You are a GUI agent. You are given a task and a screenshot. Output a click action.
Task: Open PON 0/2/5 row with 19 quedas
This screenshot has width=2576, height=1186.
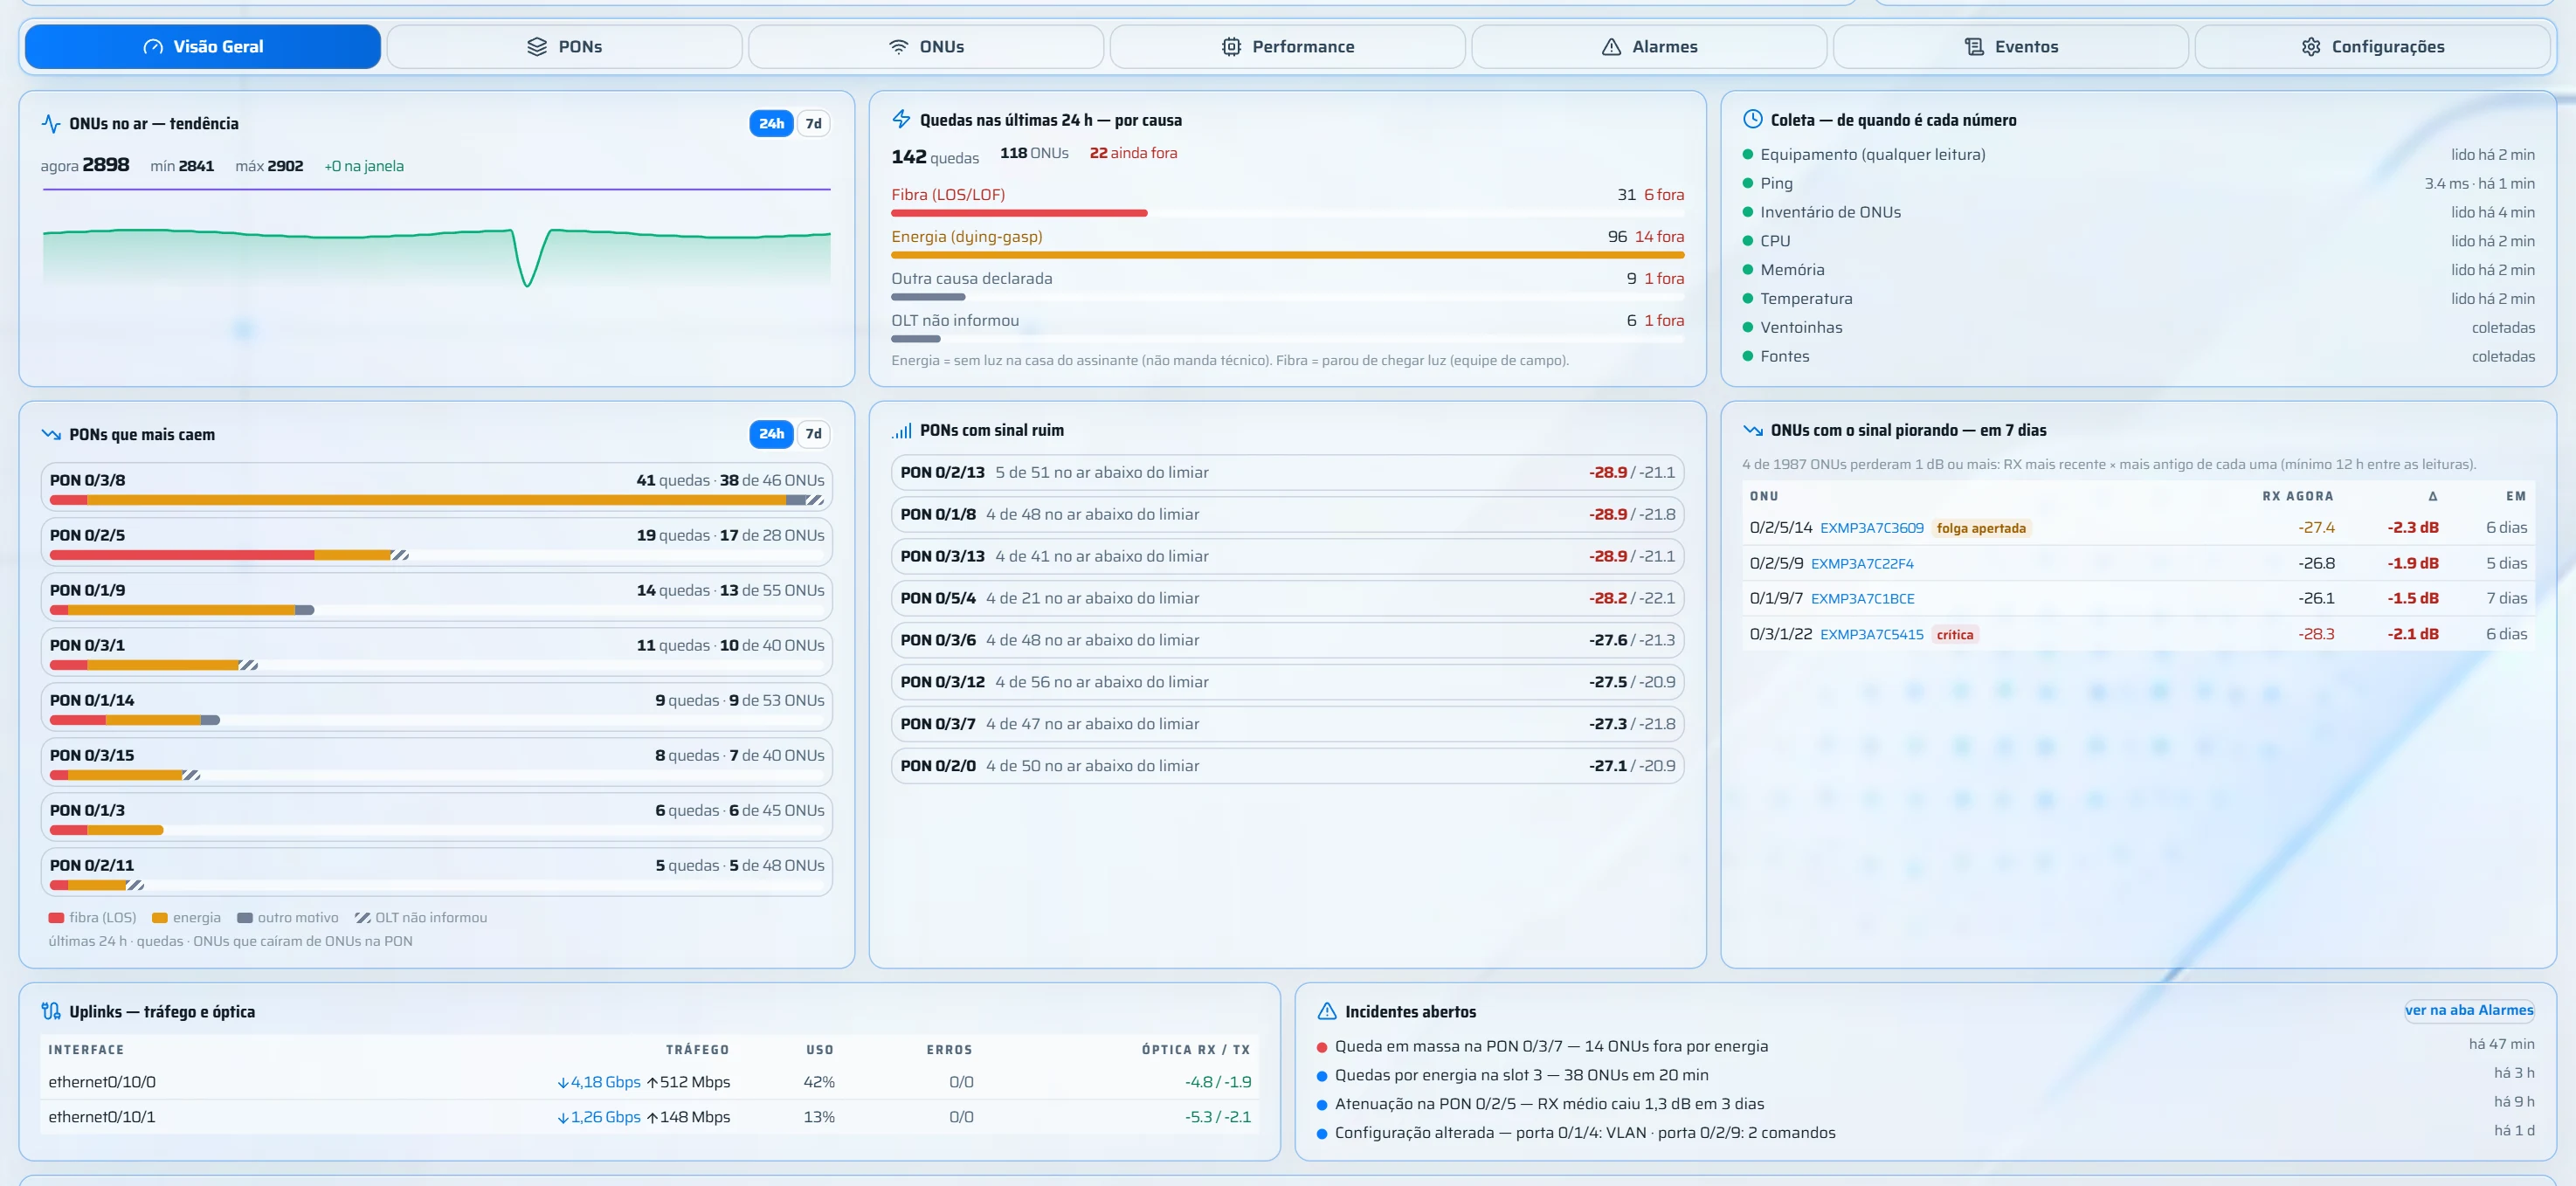pyautogui.click(x=437, y=542)
